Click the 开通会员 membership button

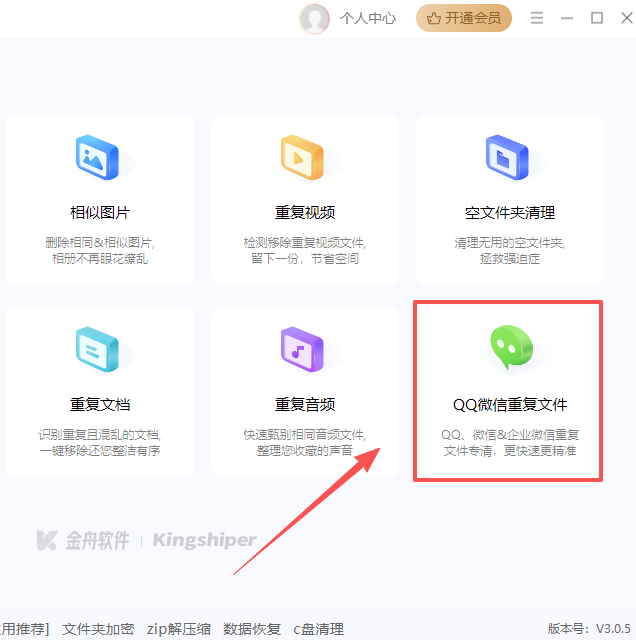[x=464, y=18]
